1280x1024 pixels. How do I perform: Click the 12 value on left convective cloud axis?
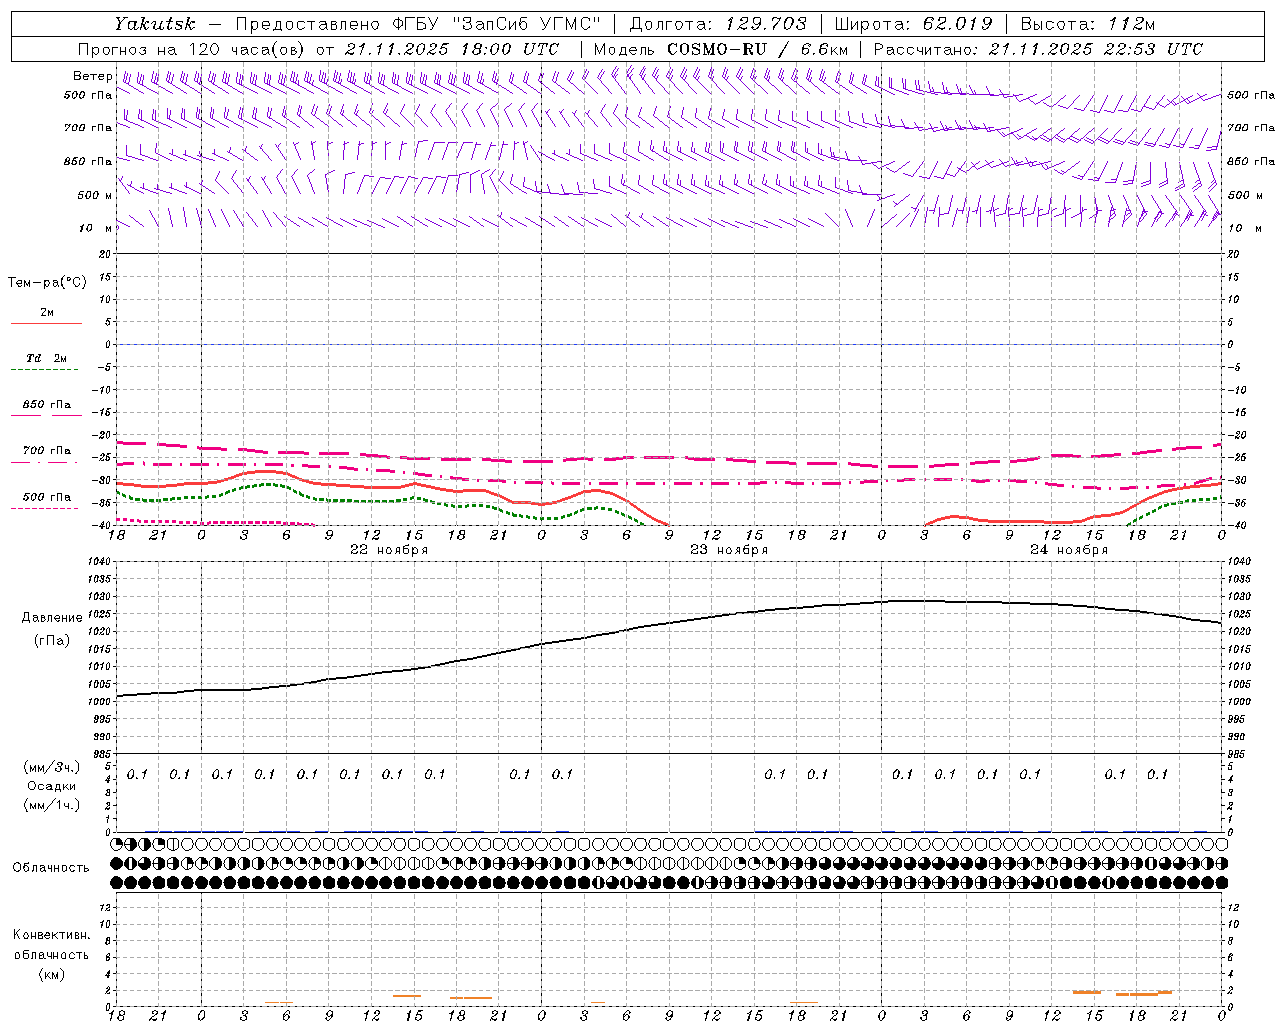tap(104, 907)
